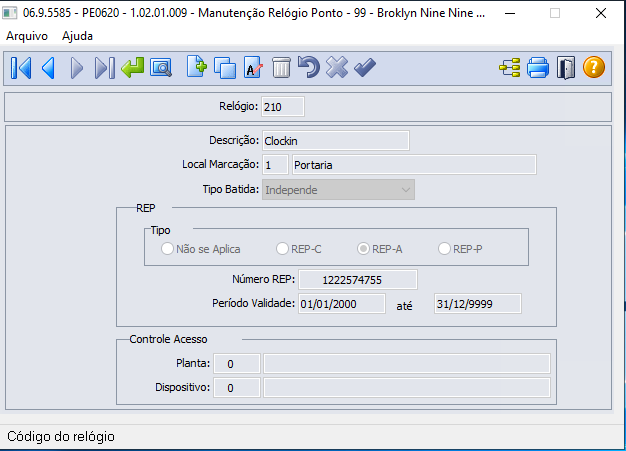Open the Tipo Batida dropdown

click(338, 190)
